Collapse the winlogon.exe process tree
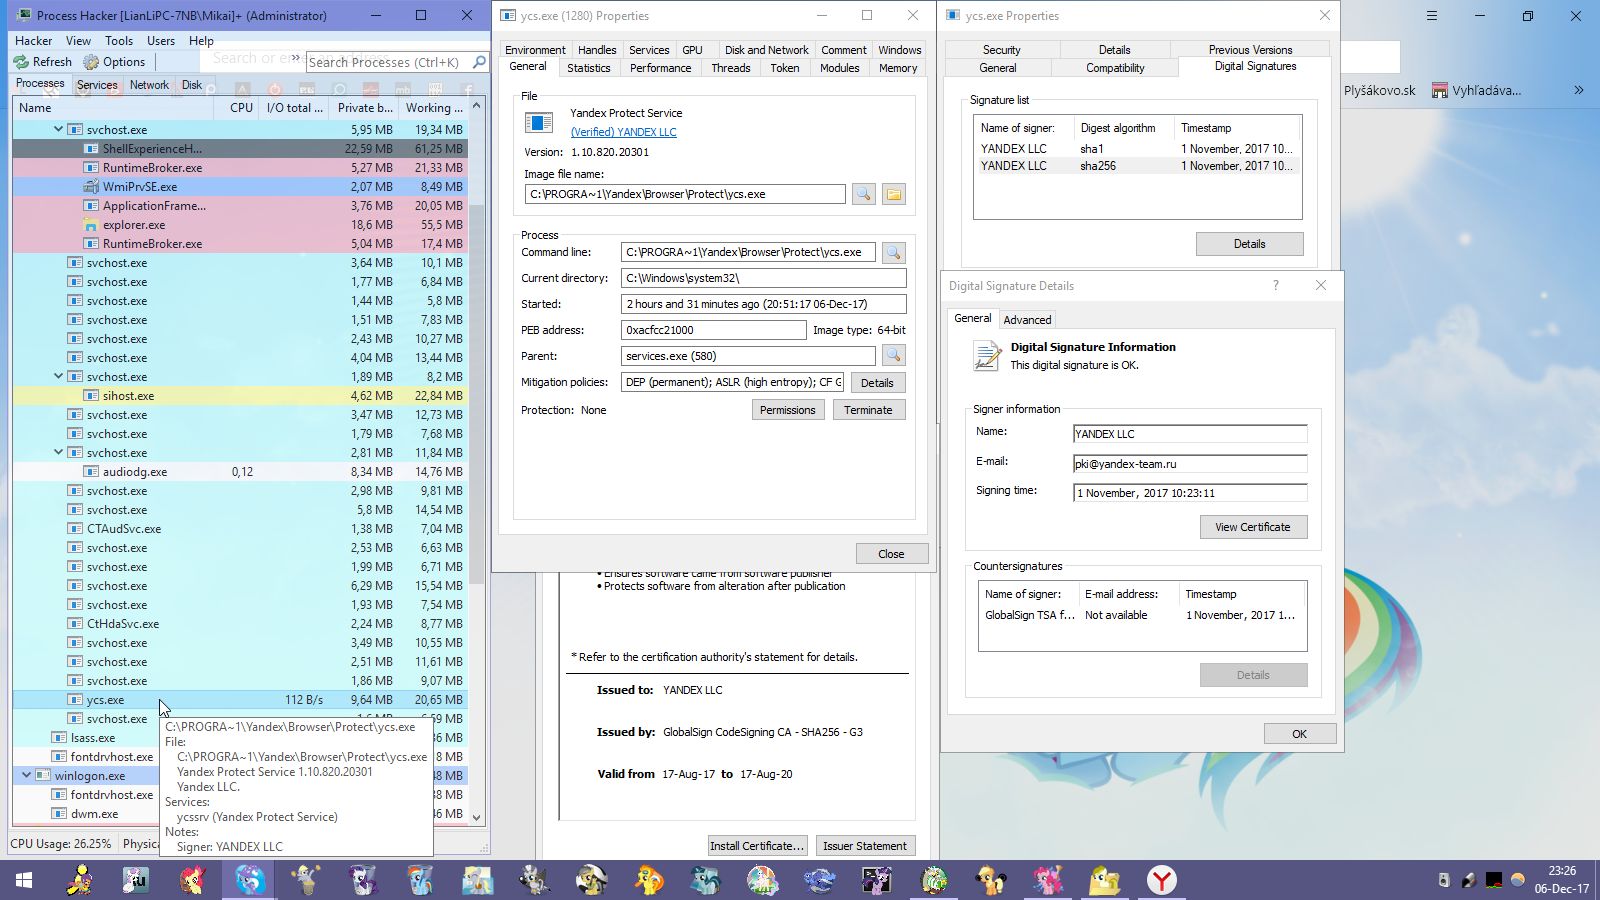 (x=27, y=776)
